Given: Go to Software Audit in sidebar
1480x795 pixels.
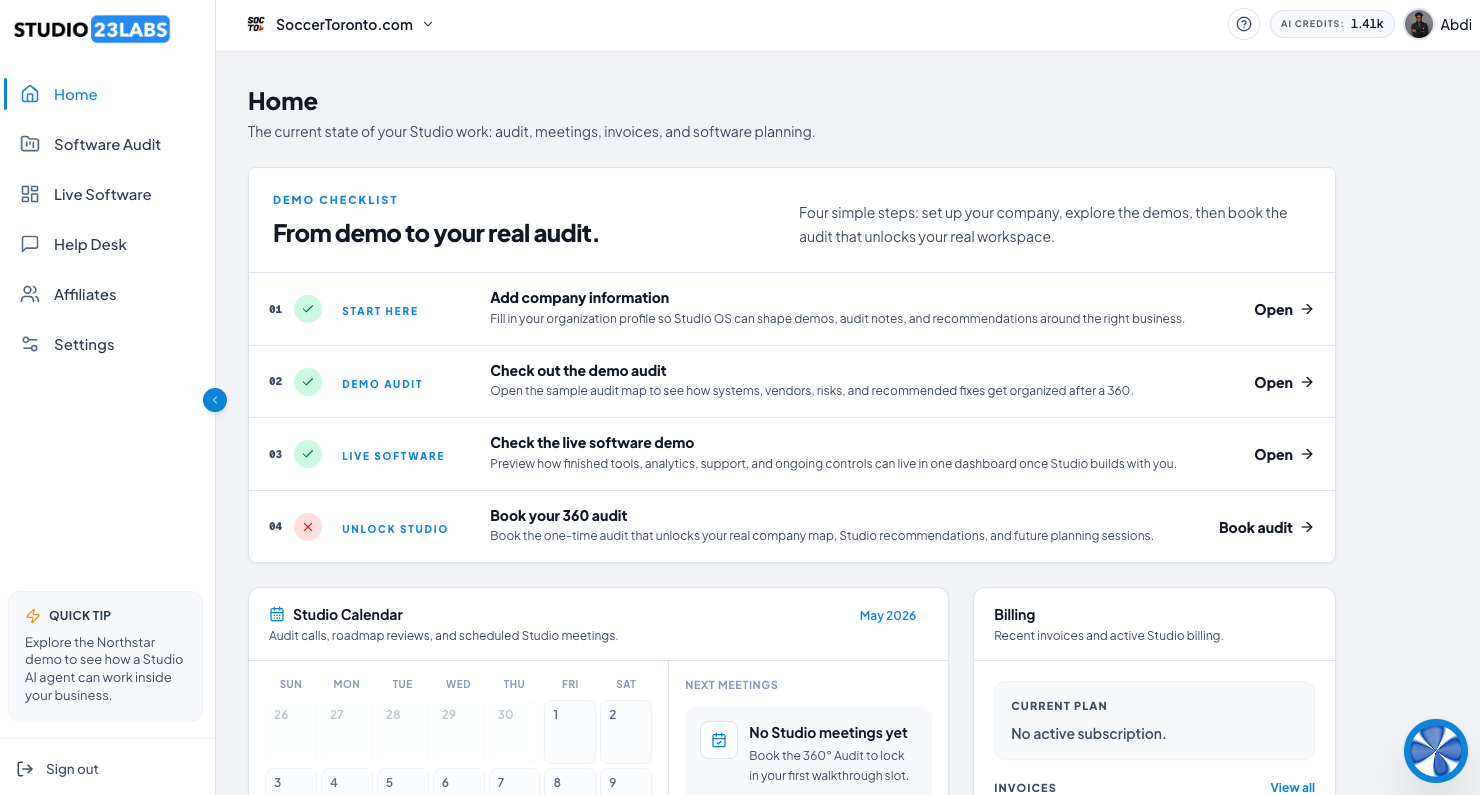Looking at the screenshot, I should click(107, 144).
